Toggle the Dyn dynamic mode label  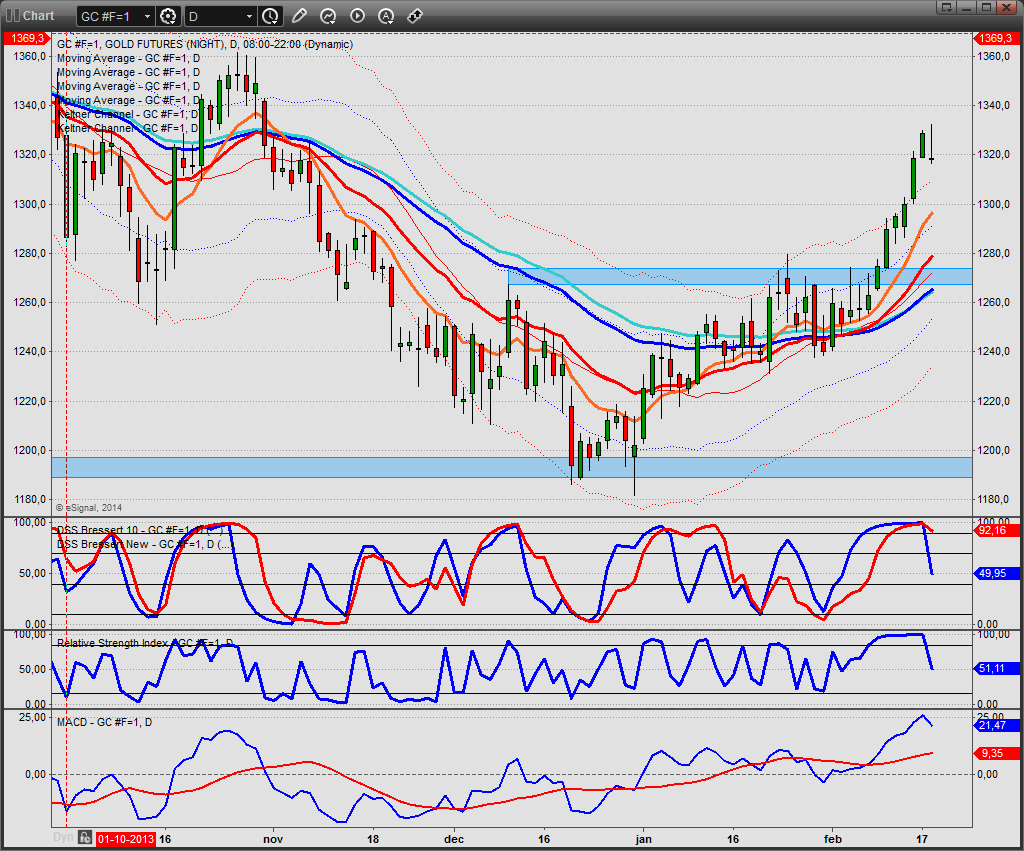[62, 837]
